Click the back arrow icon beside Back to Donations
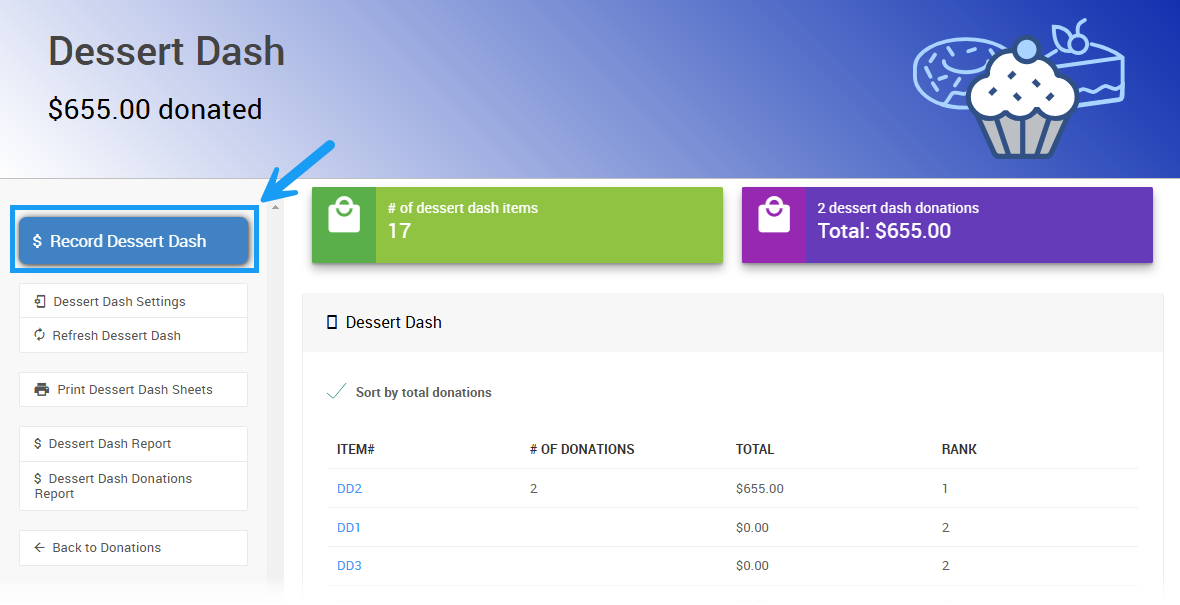 click(40, 548)
